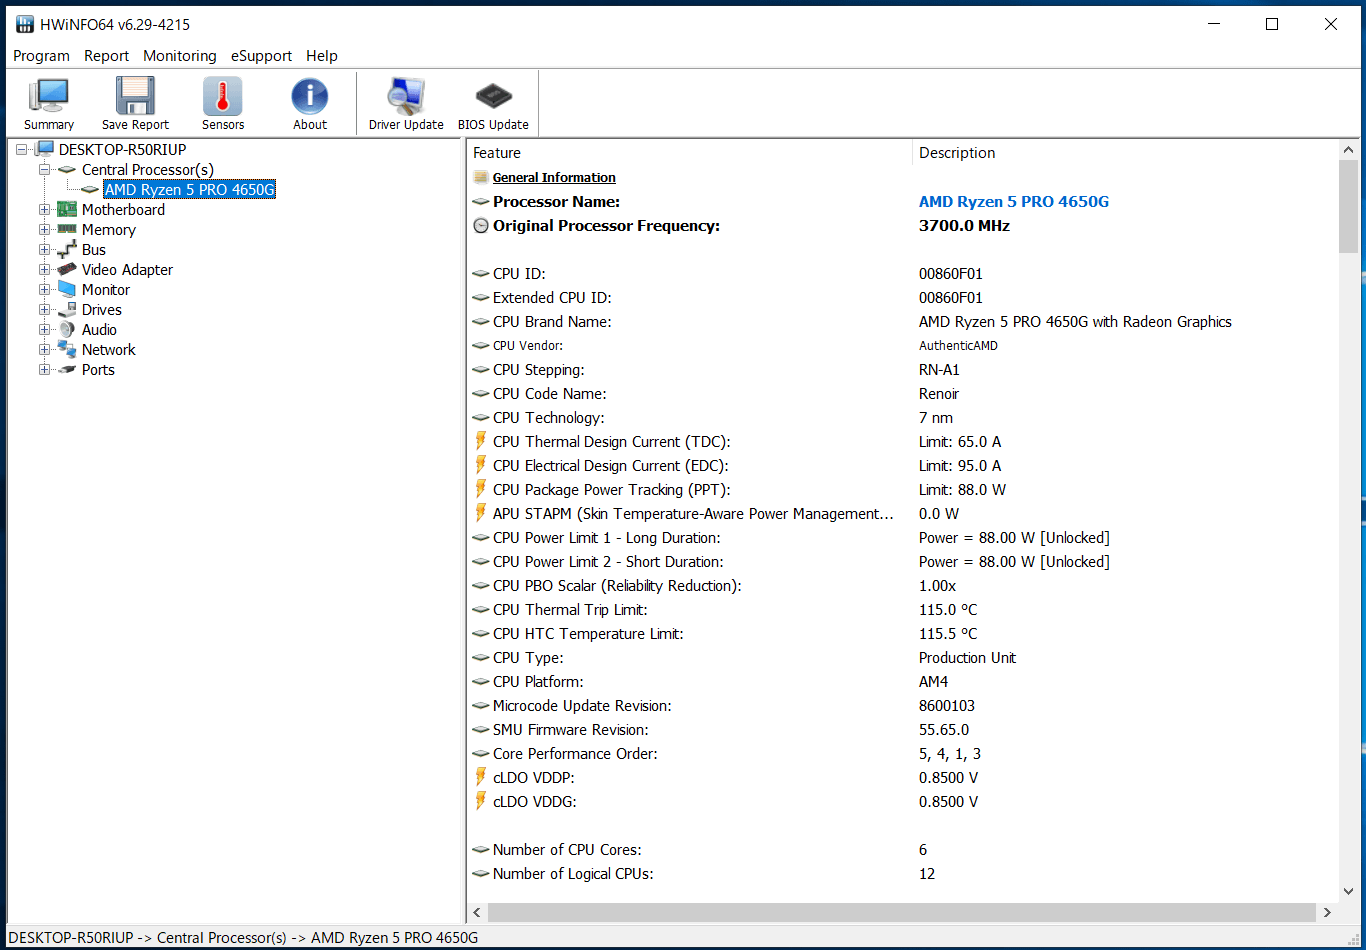Open the Help menu
1366x950 pixels.
[x=322, y=56]
